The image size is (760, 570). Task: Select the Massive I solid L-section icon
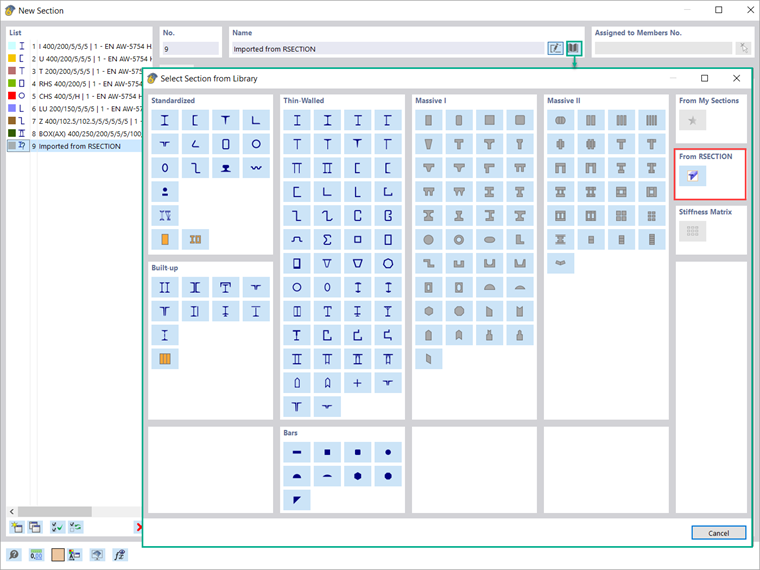point(520,239)
